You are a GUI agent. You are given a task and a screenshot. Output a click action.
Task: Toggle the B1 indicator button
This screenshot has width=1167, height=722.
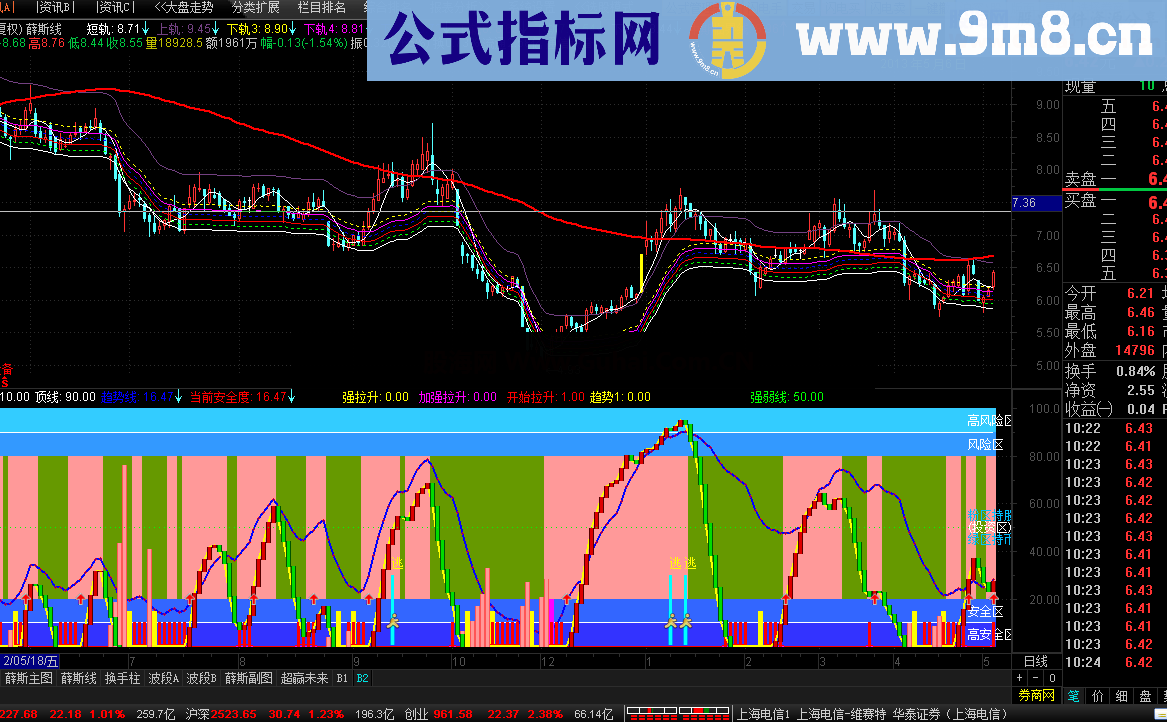(x=342, y=677)
